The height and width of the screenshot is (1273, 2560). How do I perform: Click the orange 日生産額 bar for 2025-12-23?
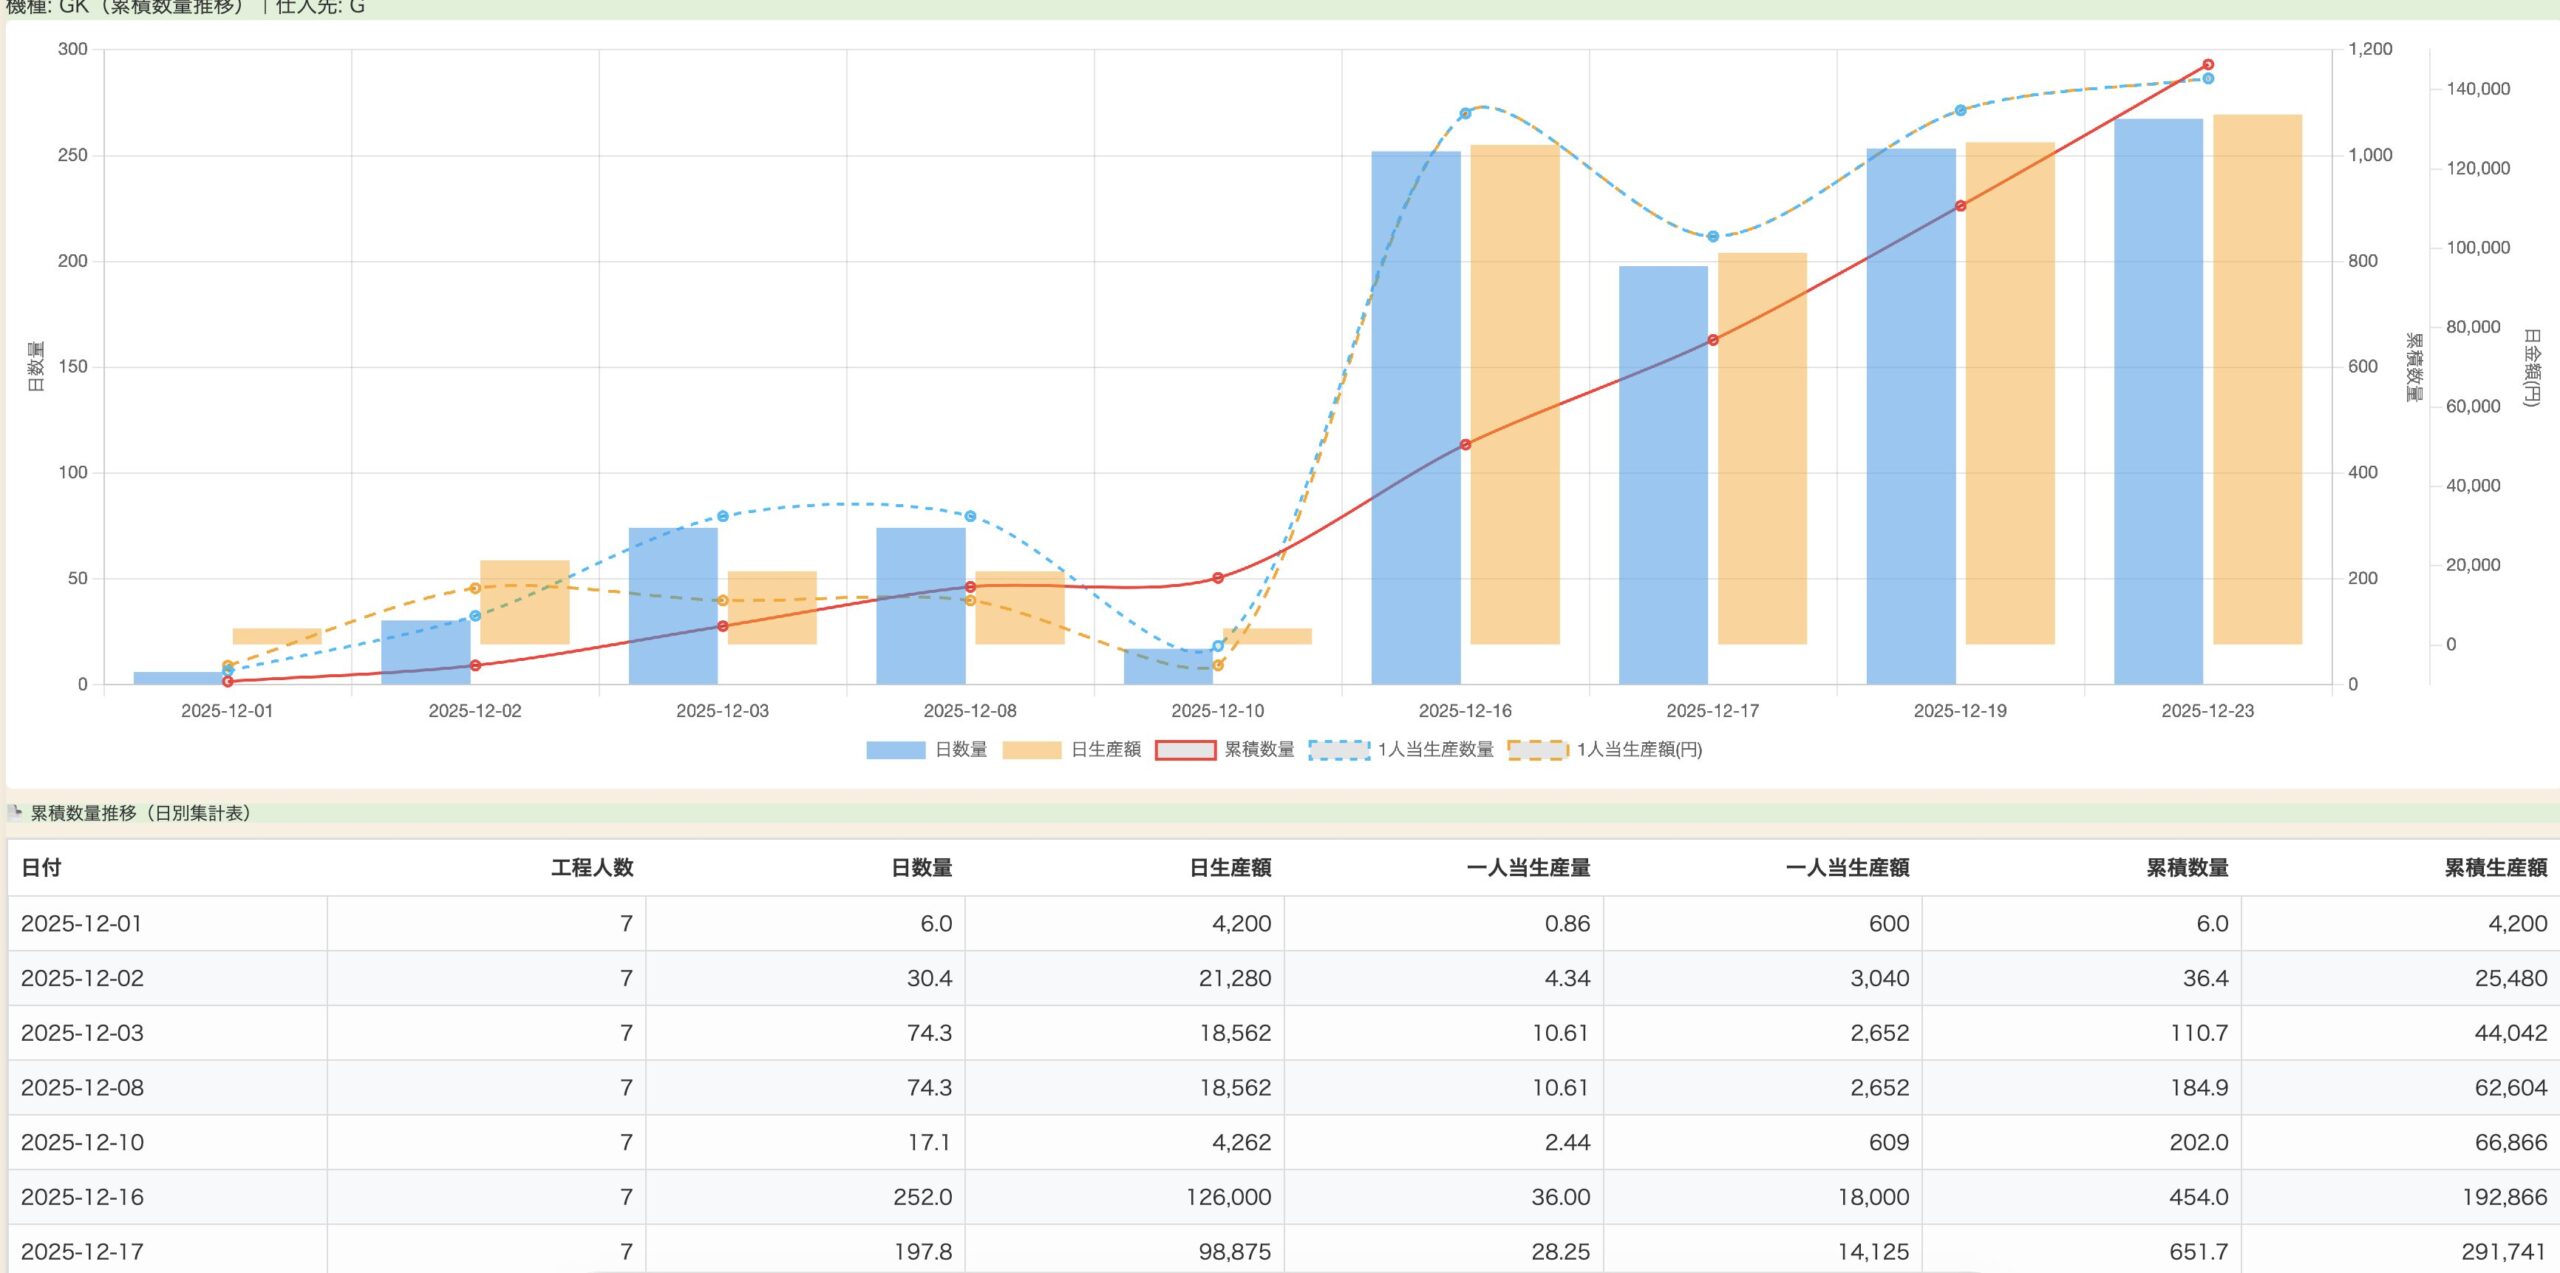tap(2257, 380)
